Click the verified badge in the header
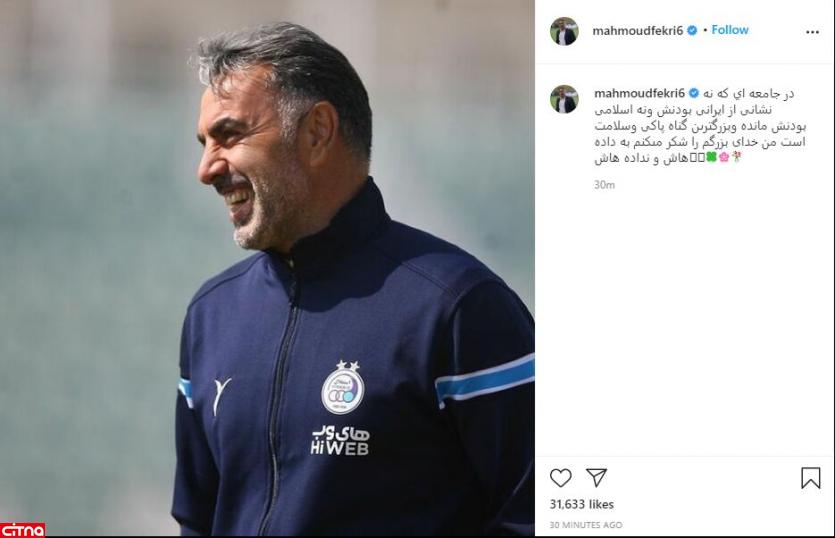Viewport: 835px width, 538px height. point(692,30)
